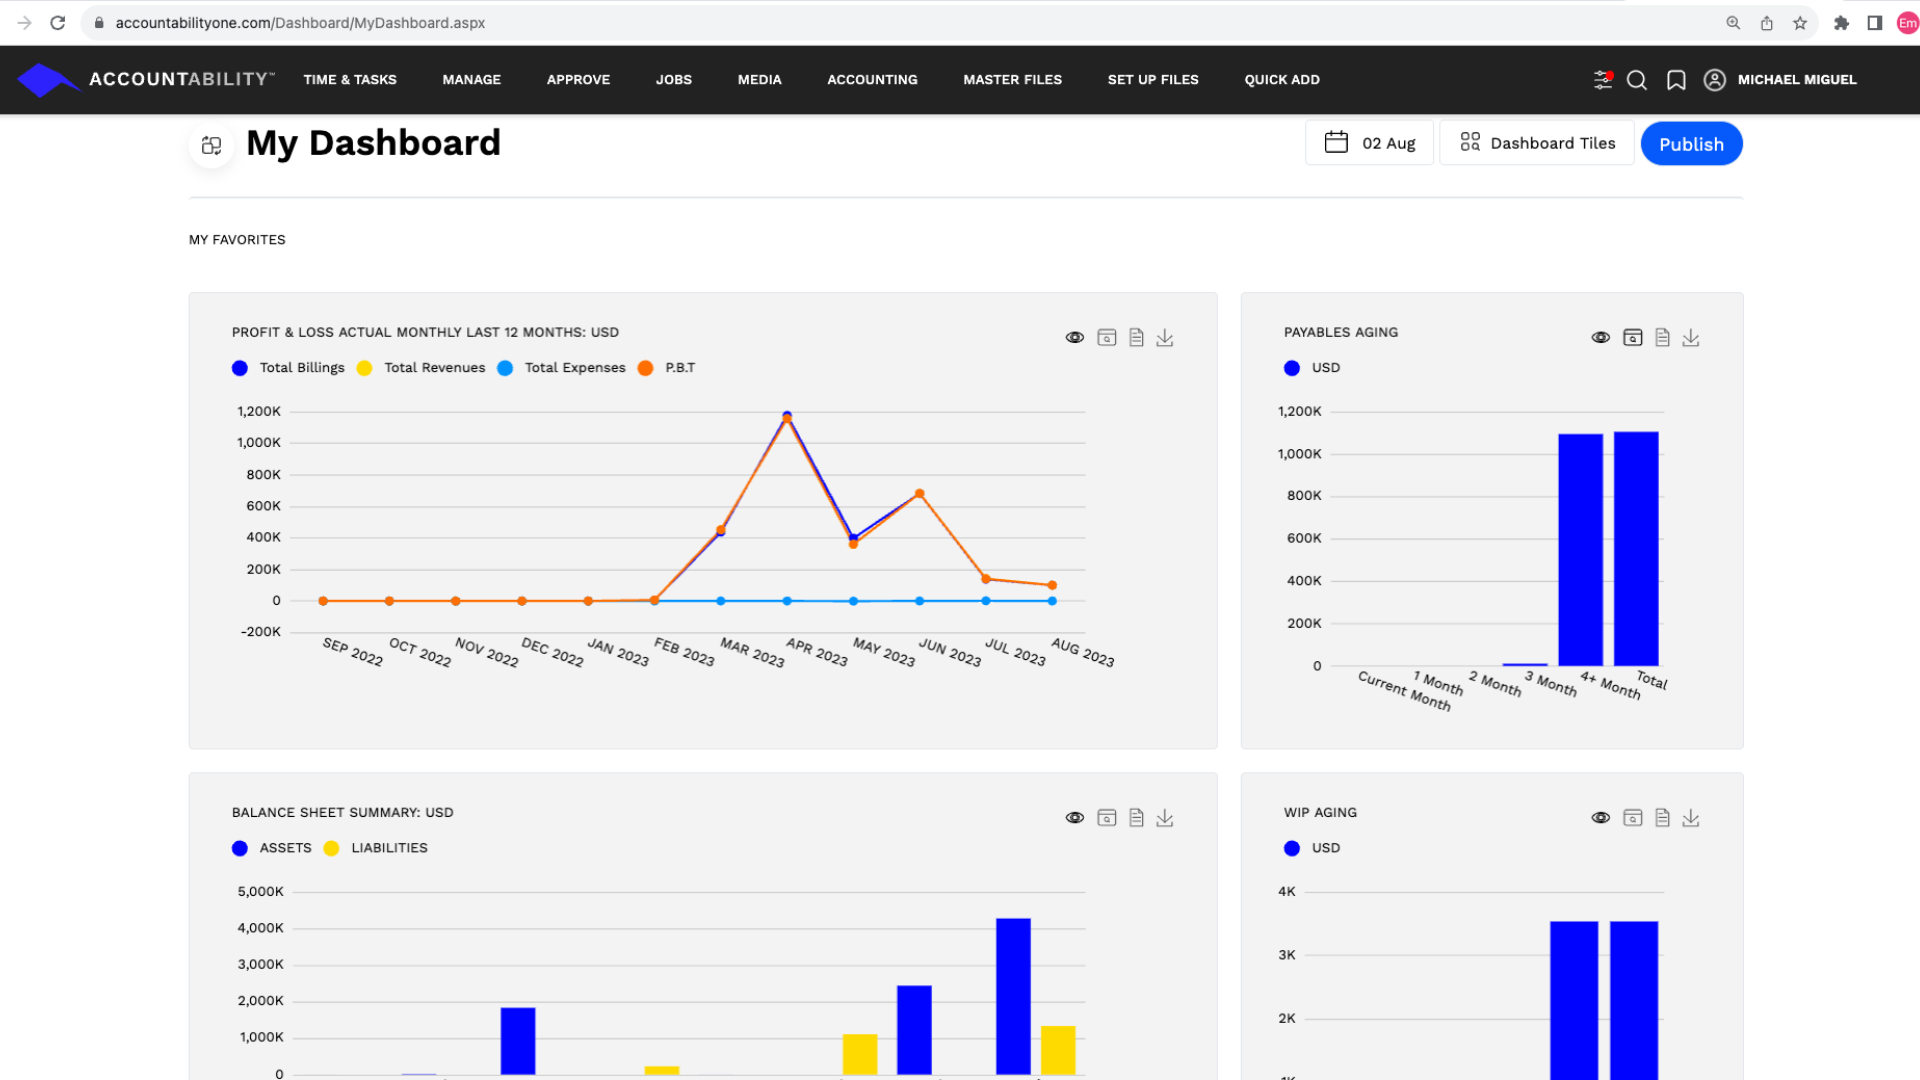
Task: Open the ACCOUNTING menu item
Action: (872, 79)
